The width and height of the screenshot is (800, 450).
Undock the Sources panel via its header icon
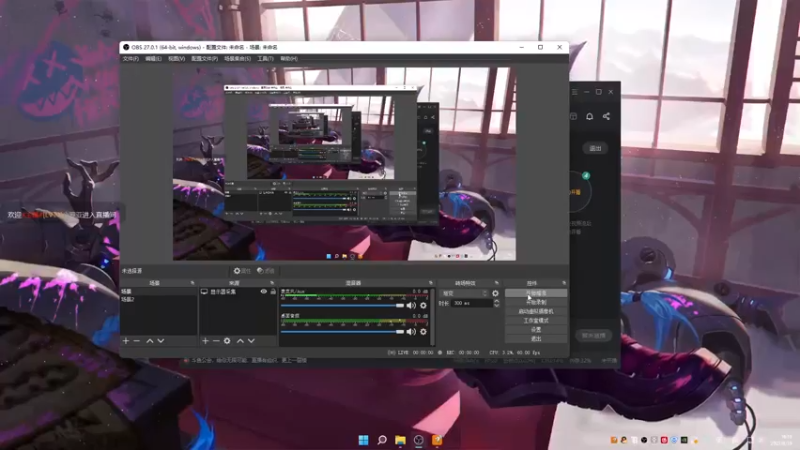(x=271, y=283)
